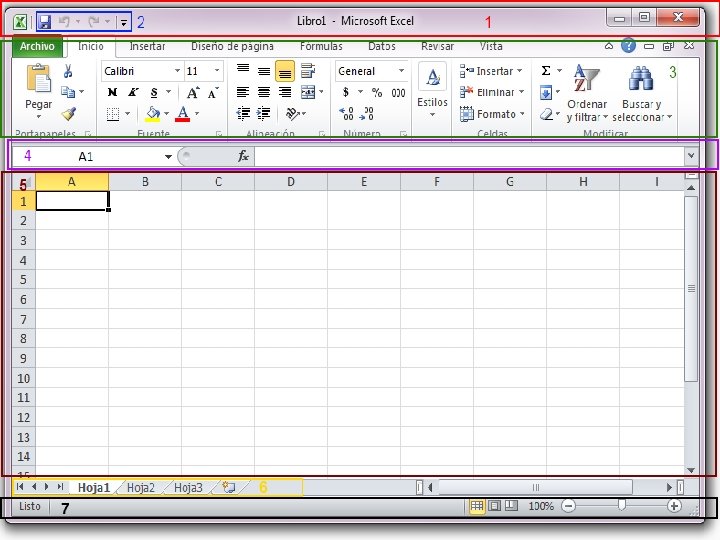The image size is (720, 540).
Task: Click the Save icon in quick access toolbar
Action: (45, 22)
